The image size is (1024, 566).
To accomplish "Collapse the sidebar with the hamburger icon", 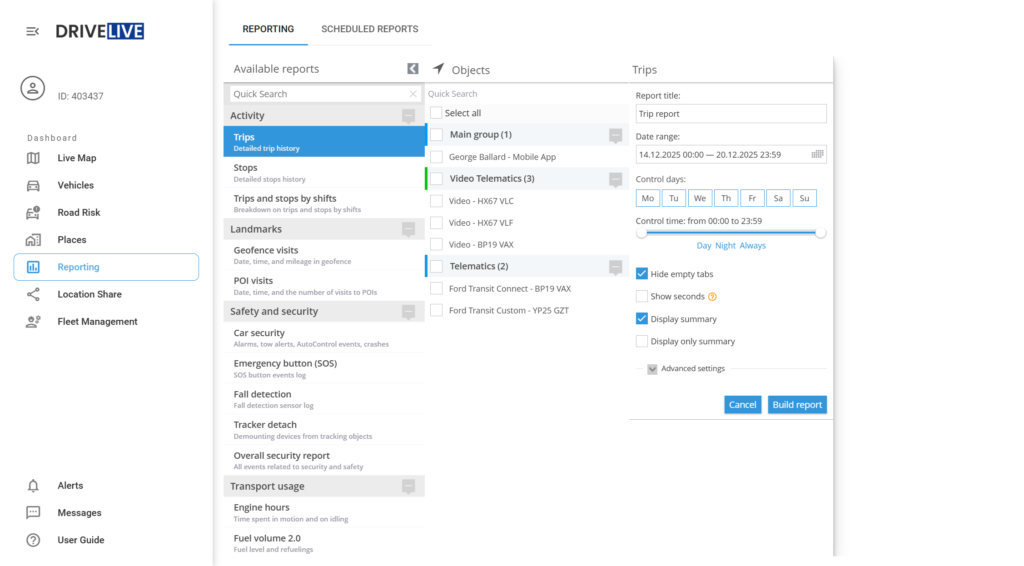I will pos(33,32).
